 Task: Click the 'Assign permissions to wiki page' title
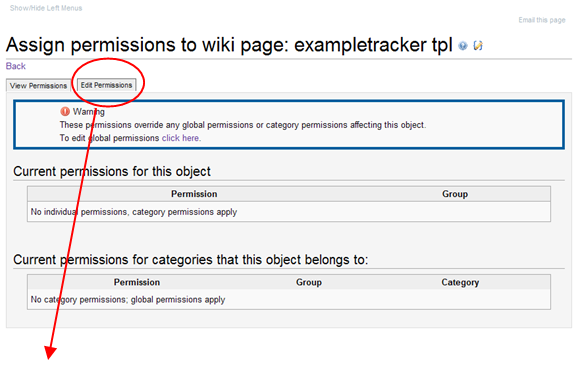point(229,45)
